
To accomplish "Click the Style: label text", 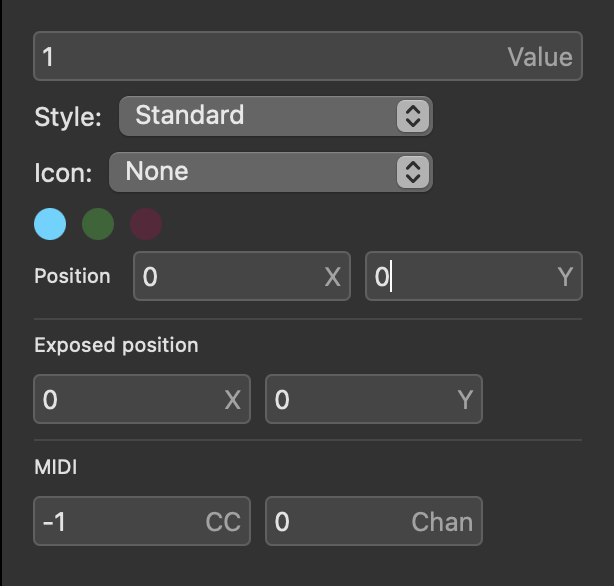I will point(68,116).
